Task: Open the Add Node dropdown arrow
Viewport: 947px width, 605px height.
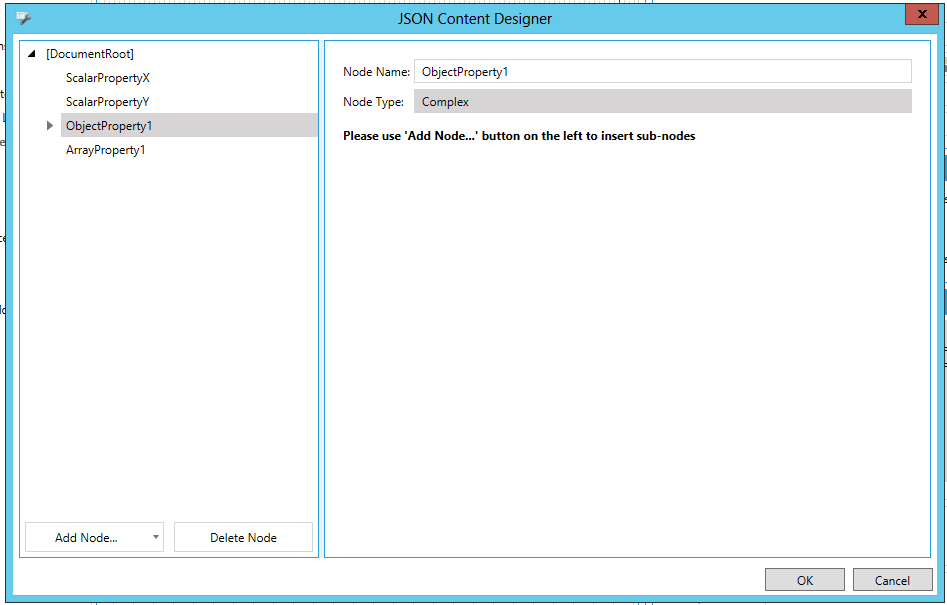Action: point(156,537)
